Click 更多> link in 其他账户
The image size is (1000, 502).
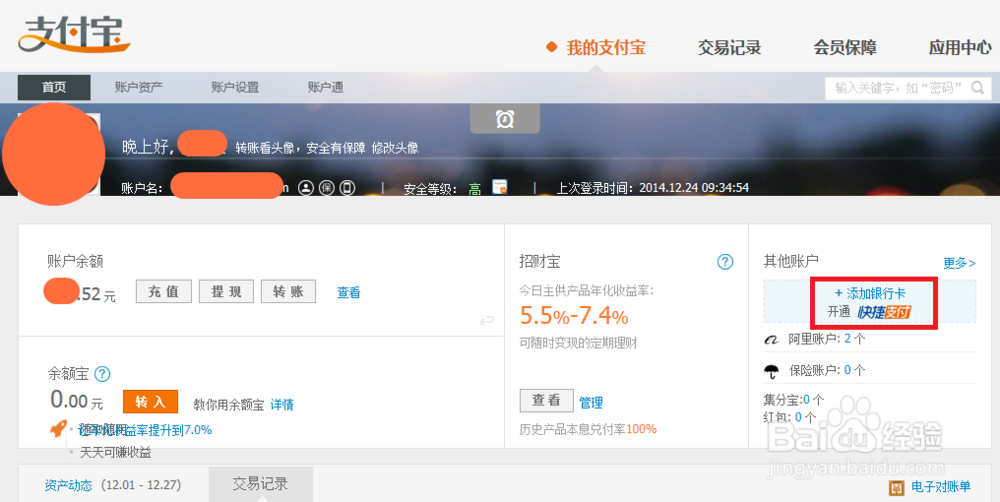click(960, 263)
